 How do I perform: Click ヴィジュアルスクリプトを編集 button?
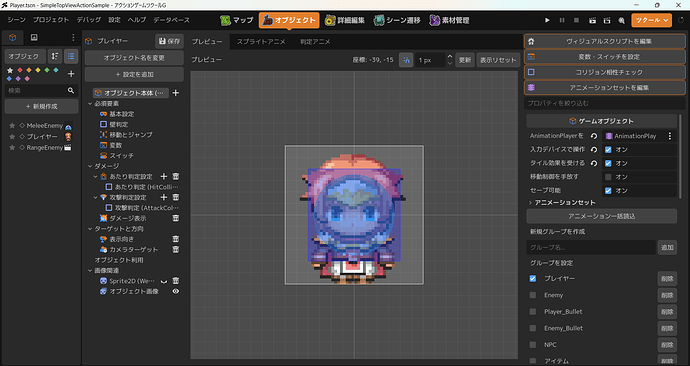[605, 41]
